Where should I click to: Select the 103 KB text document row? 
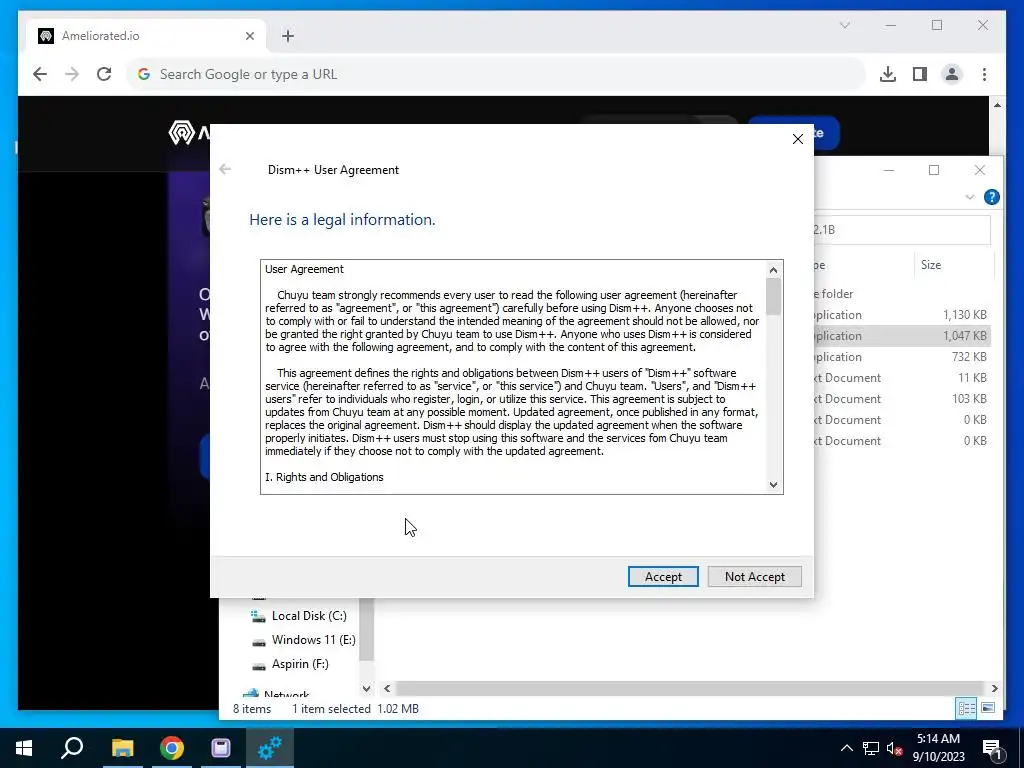pyautogui.click(x=903, y=398)
